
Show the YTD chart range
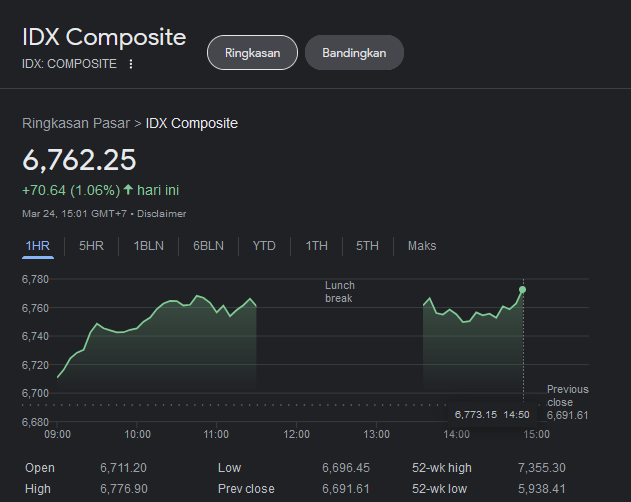(x=264, y=246)
